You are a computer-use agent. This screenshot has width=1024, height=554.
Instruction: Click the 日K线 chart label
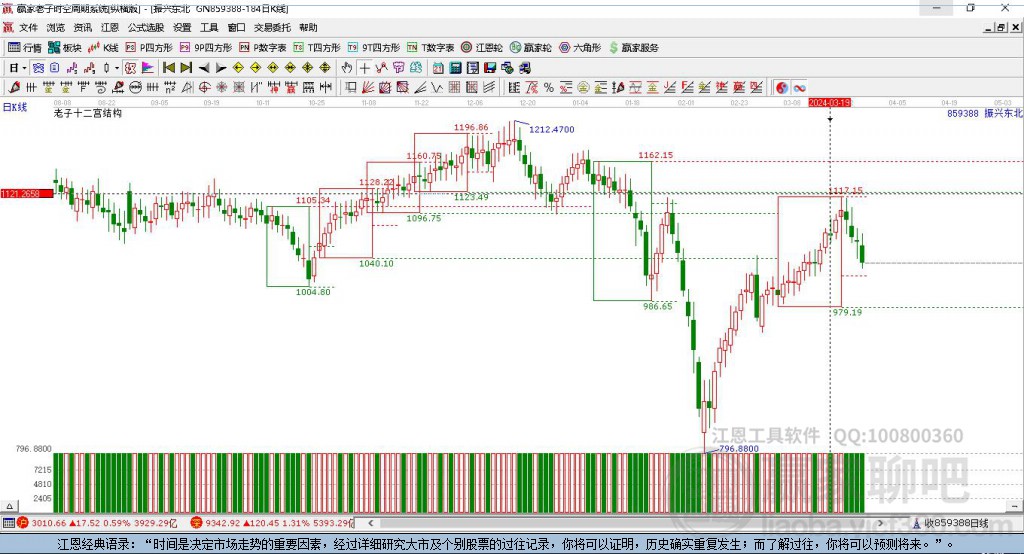(x=15, y=107)
